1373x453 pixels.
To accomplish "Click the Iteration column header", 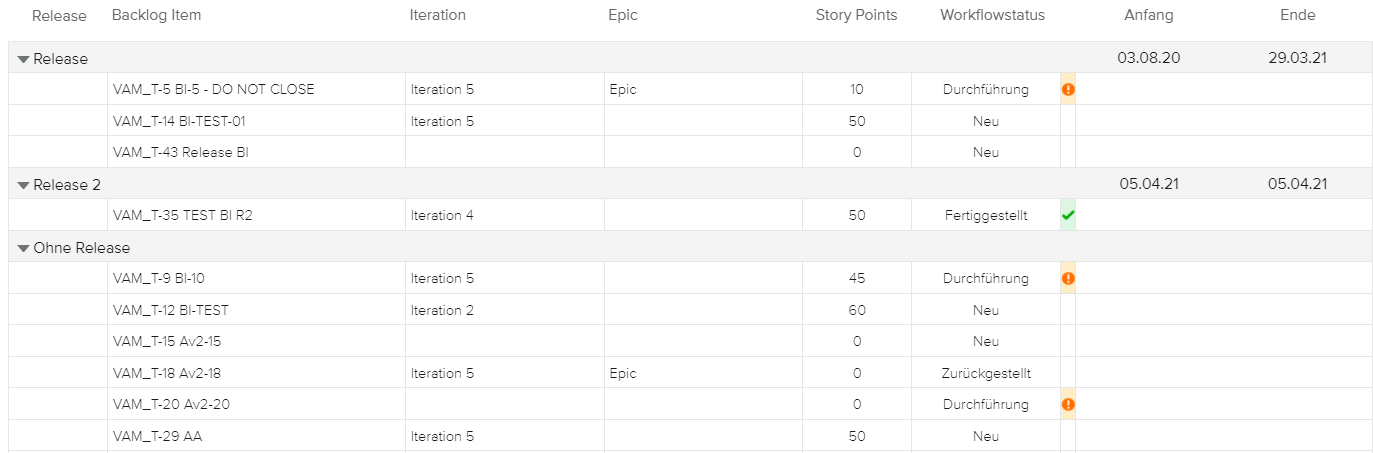I will [437, 15].
